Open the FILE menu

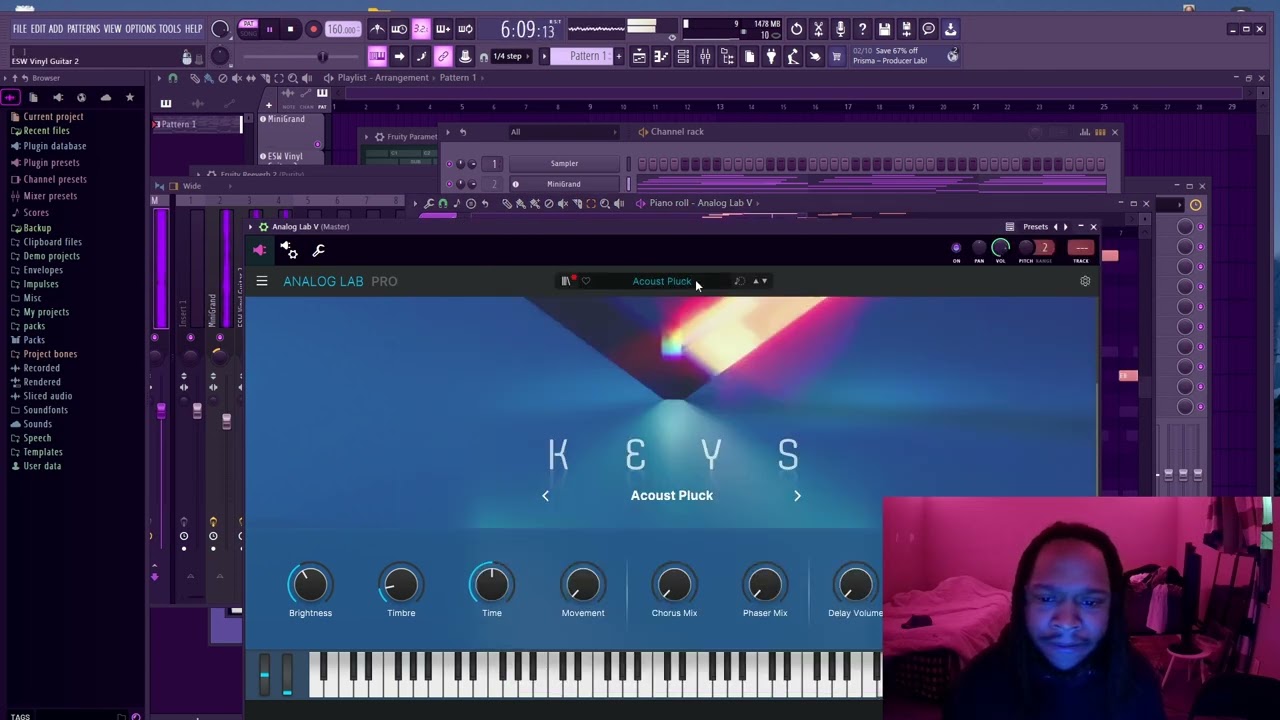19,29
